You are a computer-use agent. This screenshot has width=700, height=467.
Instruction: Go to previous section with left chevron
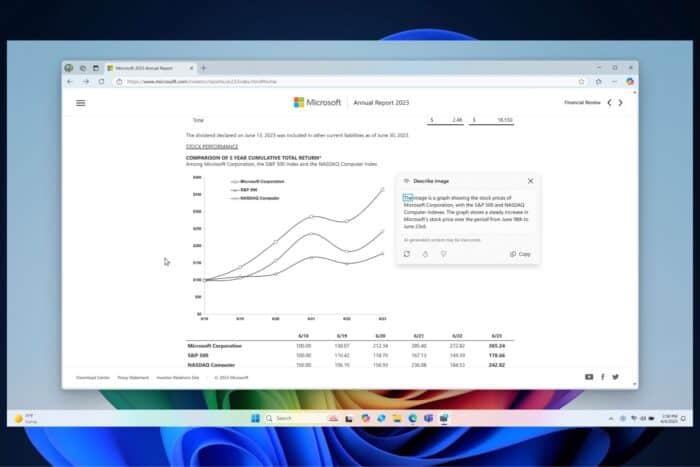point(609,103)
